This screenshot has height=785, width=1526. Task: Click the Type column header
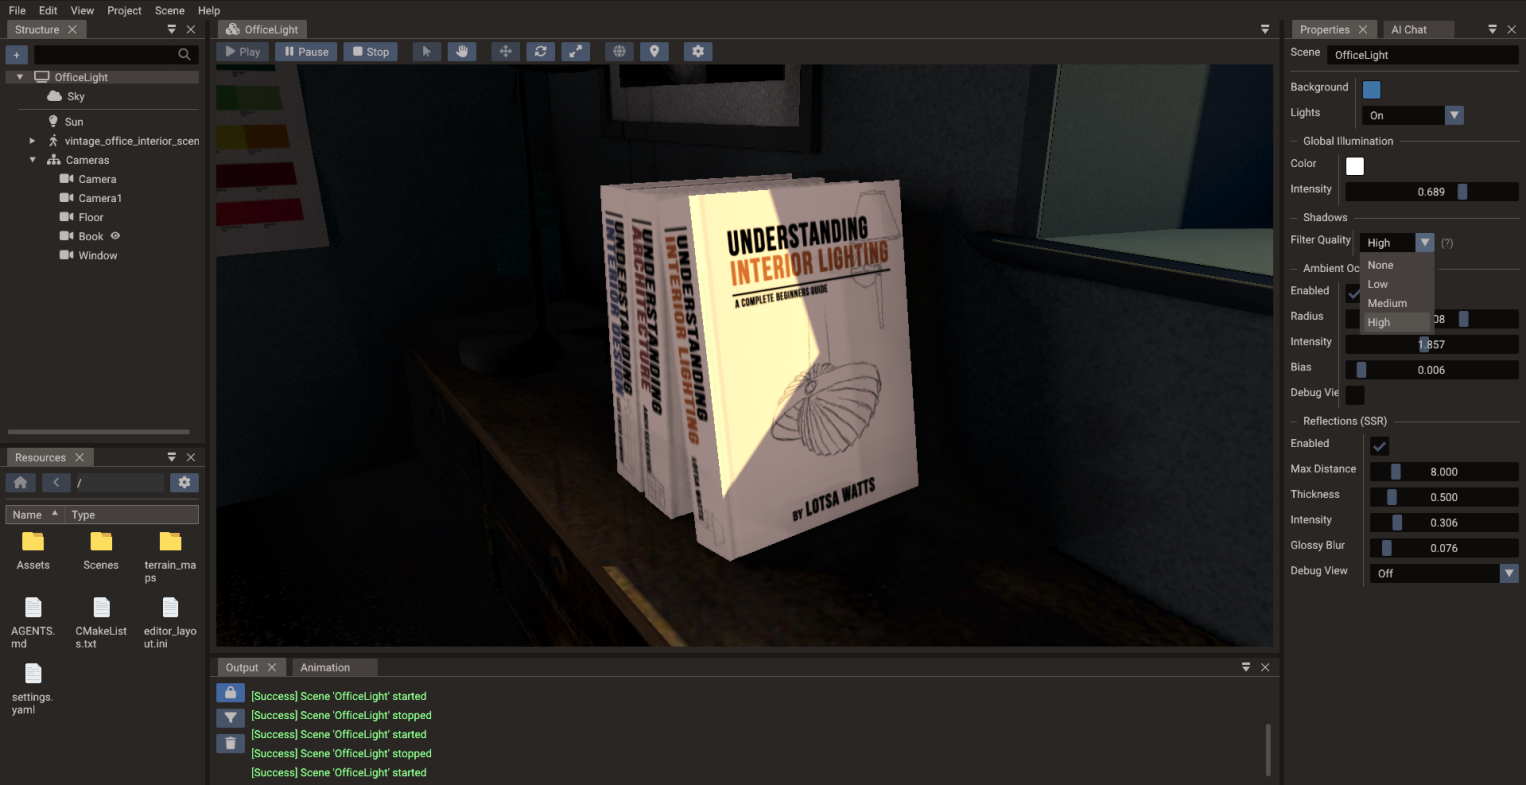tap(132, 515)
